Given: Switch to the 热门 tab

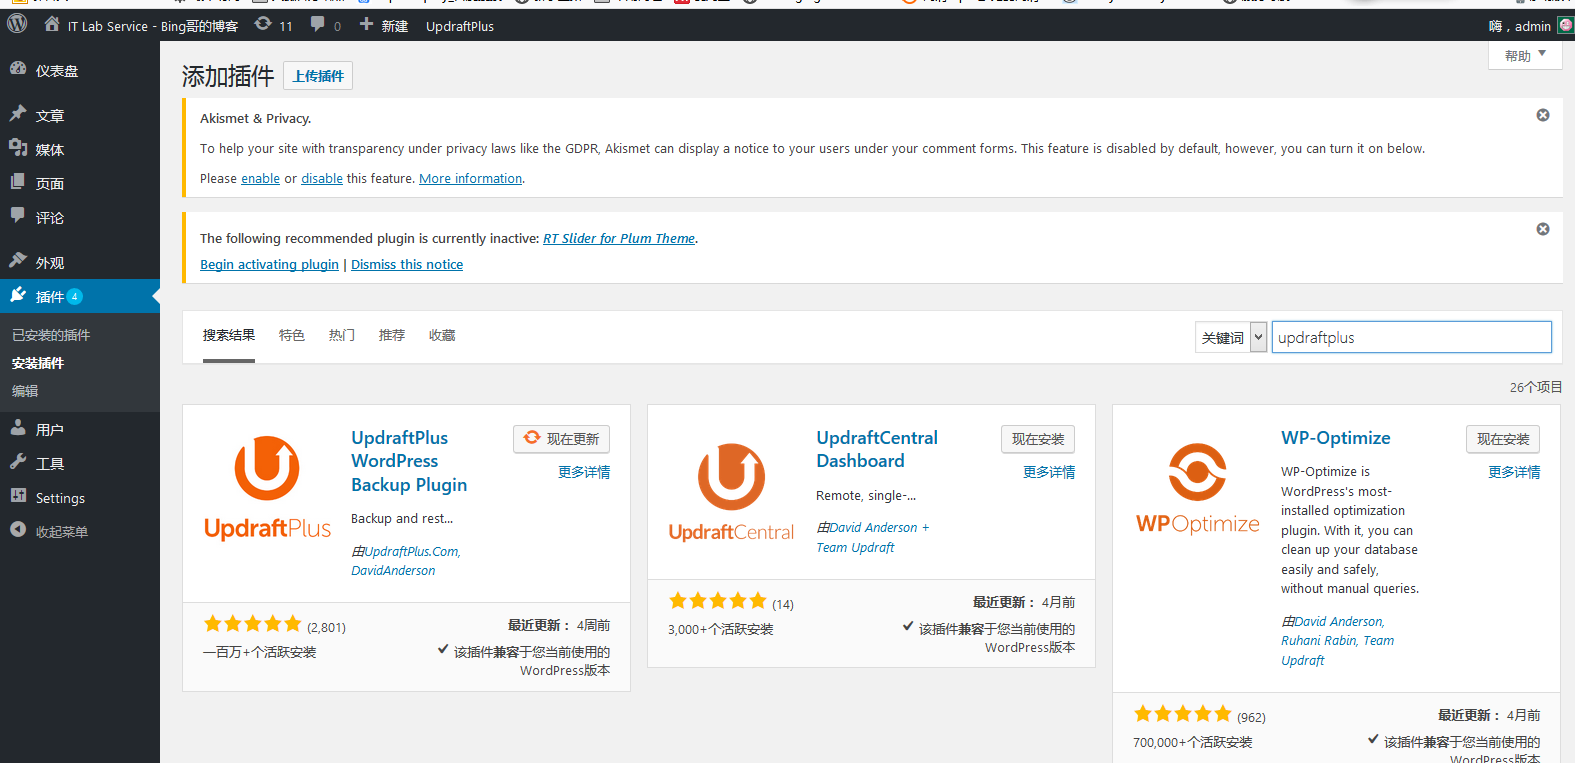Looking at the screenshot, I should pos(342,335).
